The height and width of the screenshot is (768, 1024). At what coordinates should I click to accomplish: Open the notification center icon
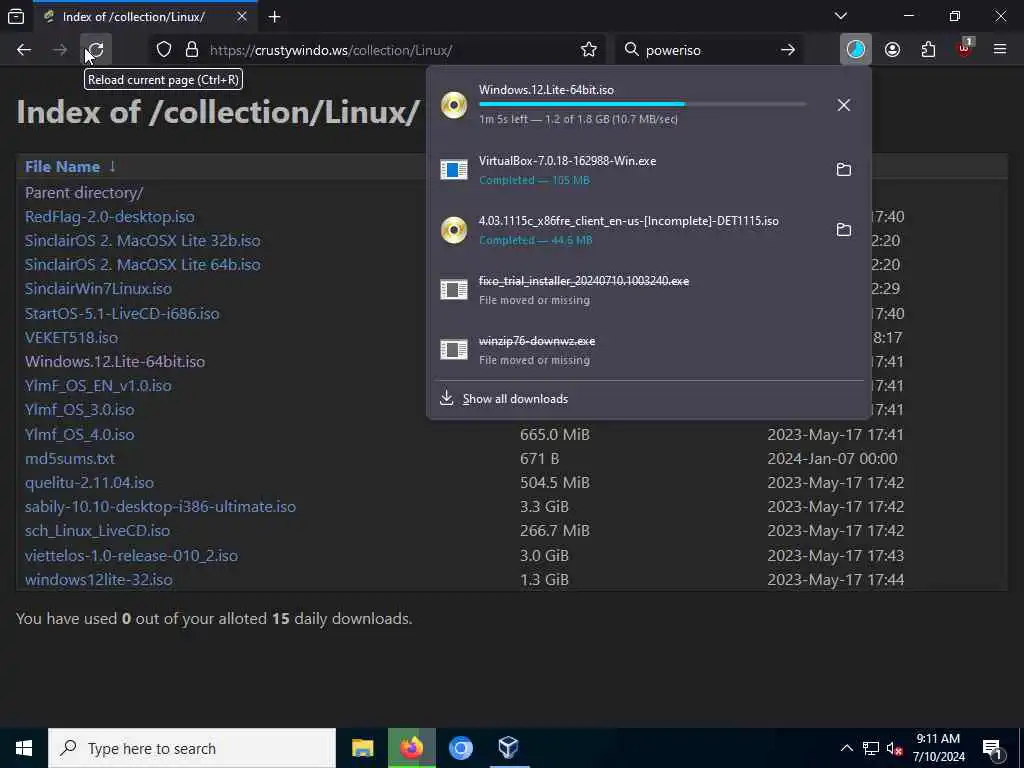coord(993,748)
